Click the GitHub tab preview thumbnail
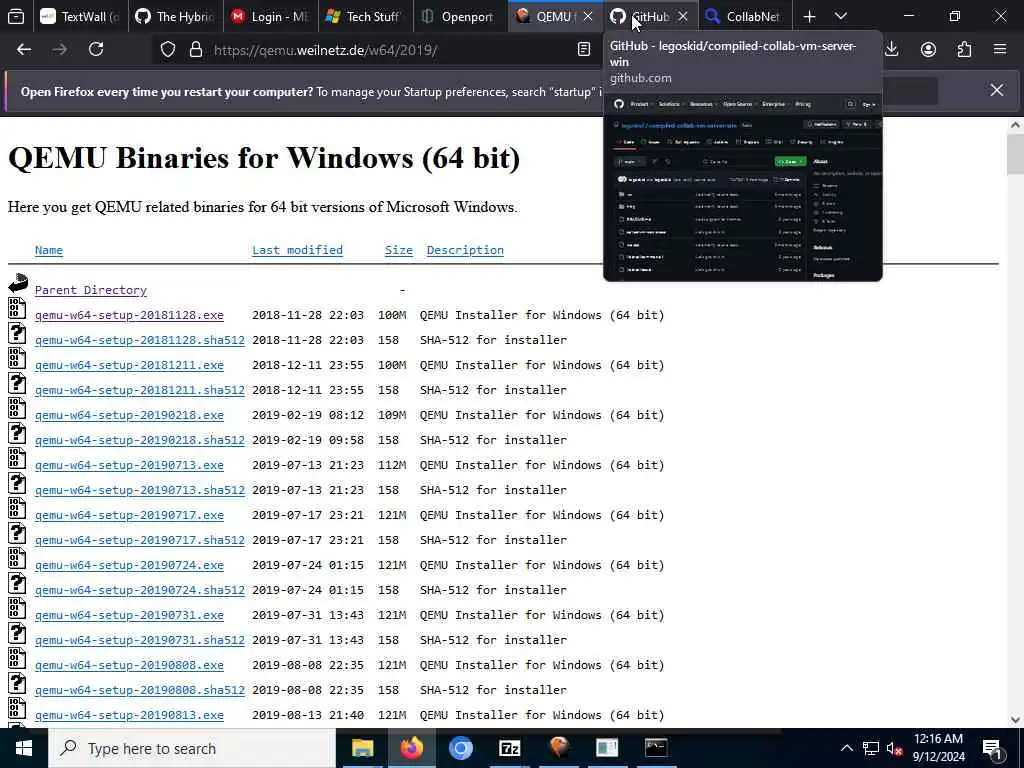The height and width of the screenshot is (768, 1024). [743, 187]
